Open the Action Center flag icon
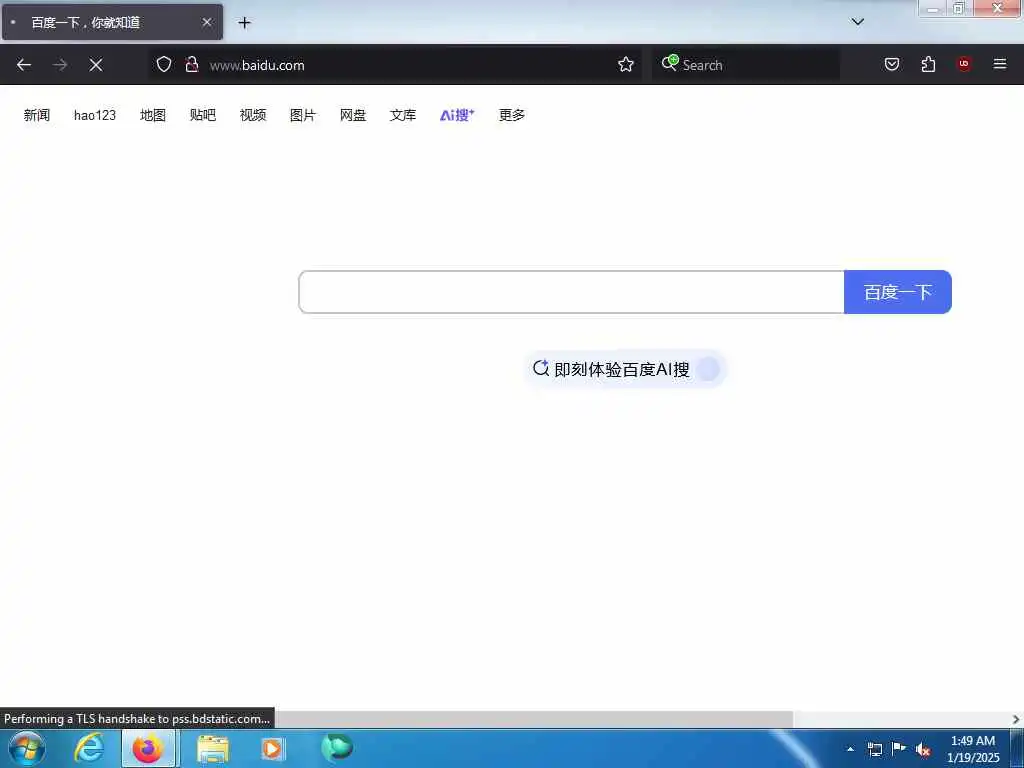This screenshot has width=1024, height=768. click(899, 748)
